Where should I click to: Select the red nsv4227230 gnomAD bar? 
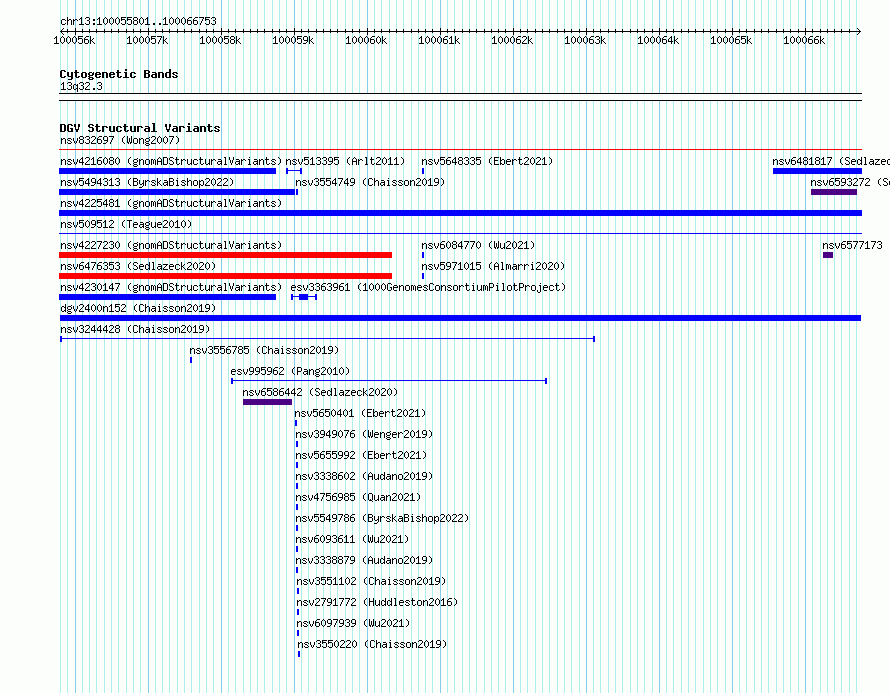pos(225,255)
